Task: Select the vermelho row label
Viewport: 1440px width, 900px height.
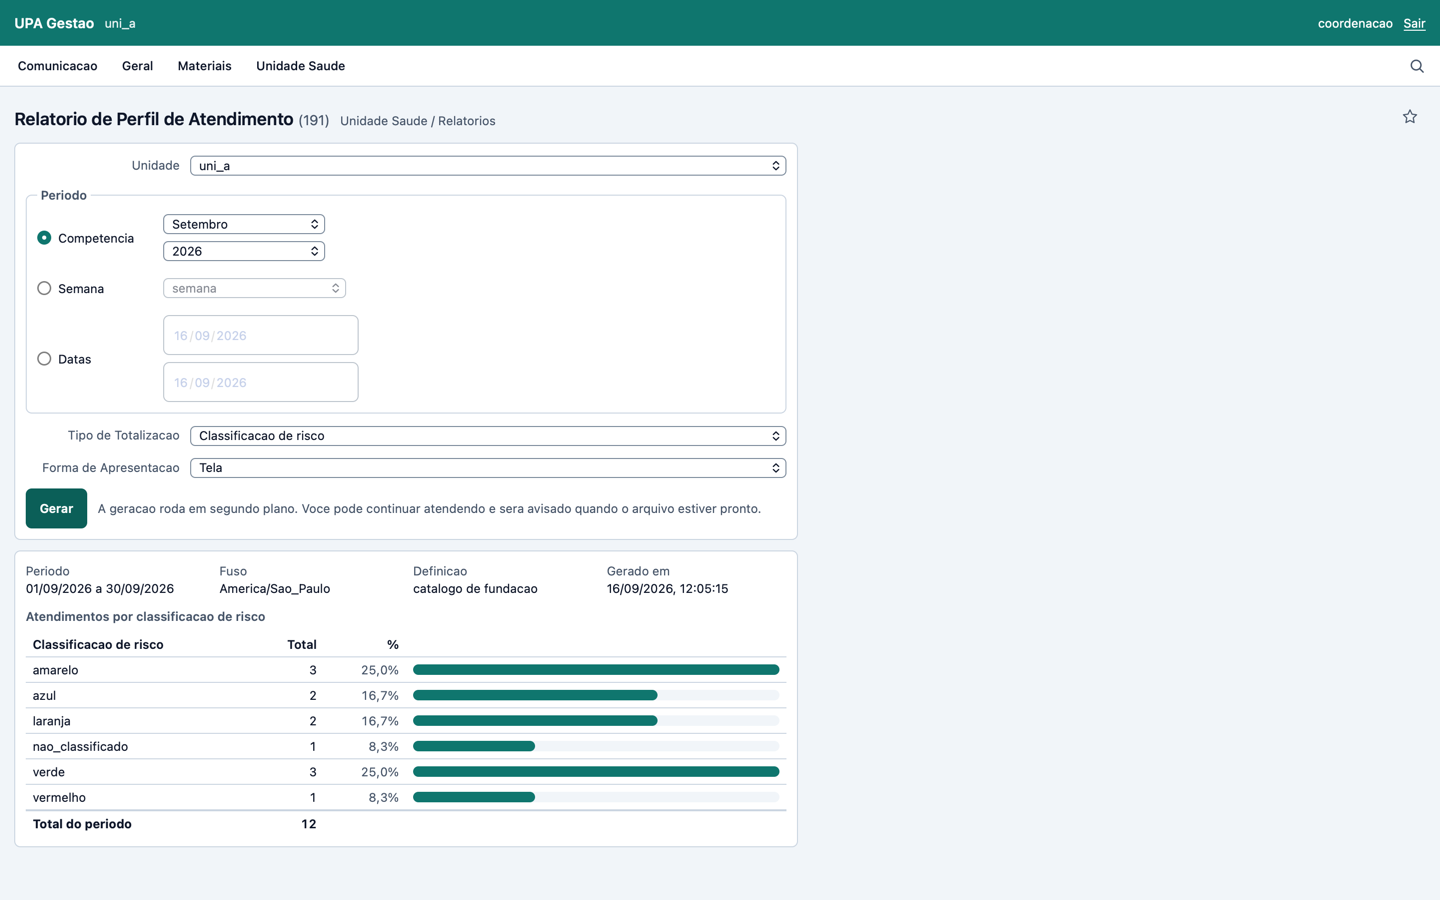Action: click(x=59, y=797)
